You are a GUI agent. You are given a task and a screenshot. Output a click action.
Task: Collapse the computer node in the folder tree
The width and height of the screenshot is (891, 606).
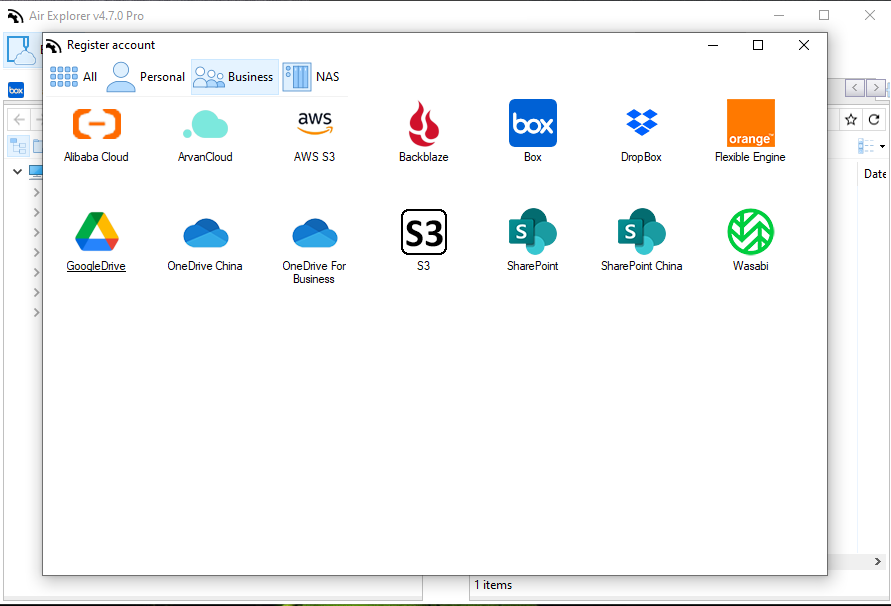tap(18, 171)
